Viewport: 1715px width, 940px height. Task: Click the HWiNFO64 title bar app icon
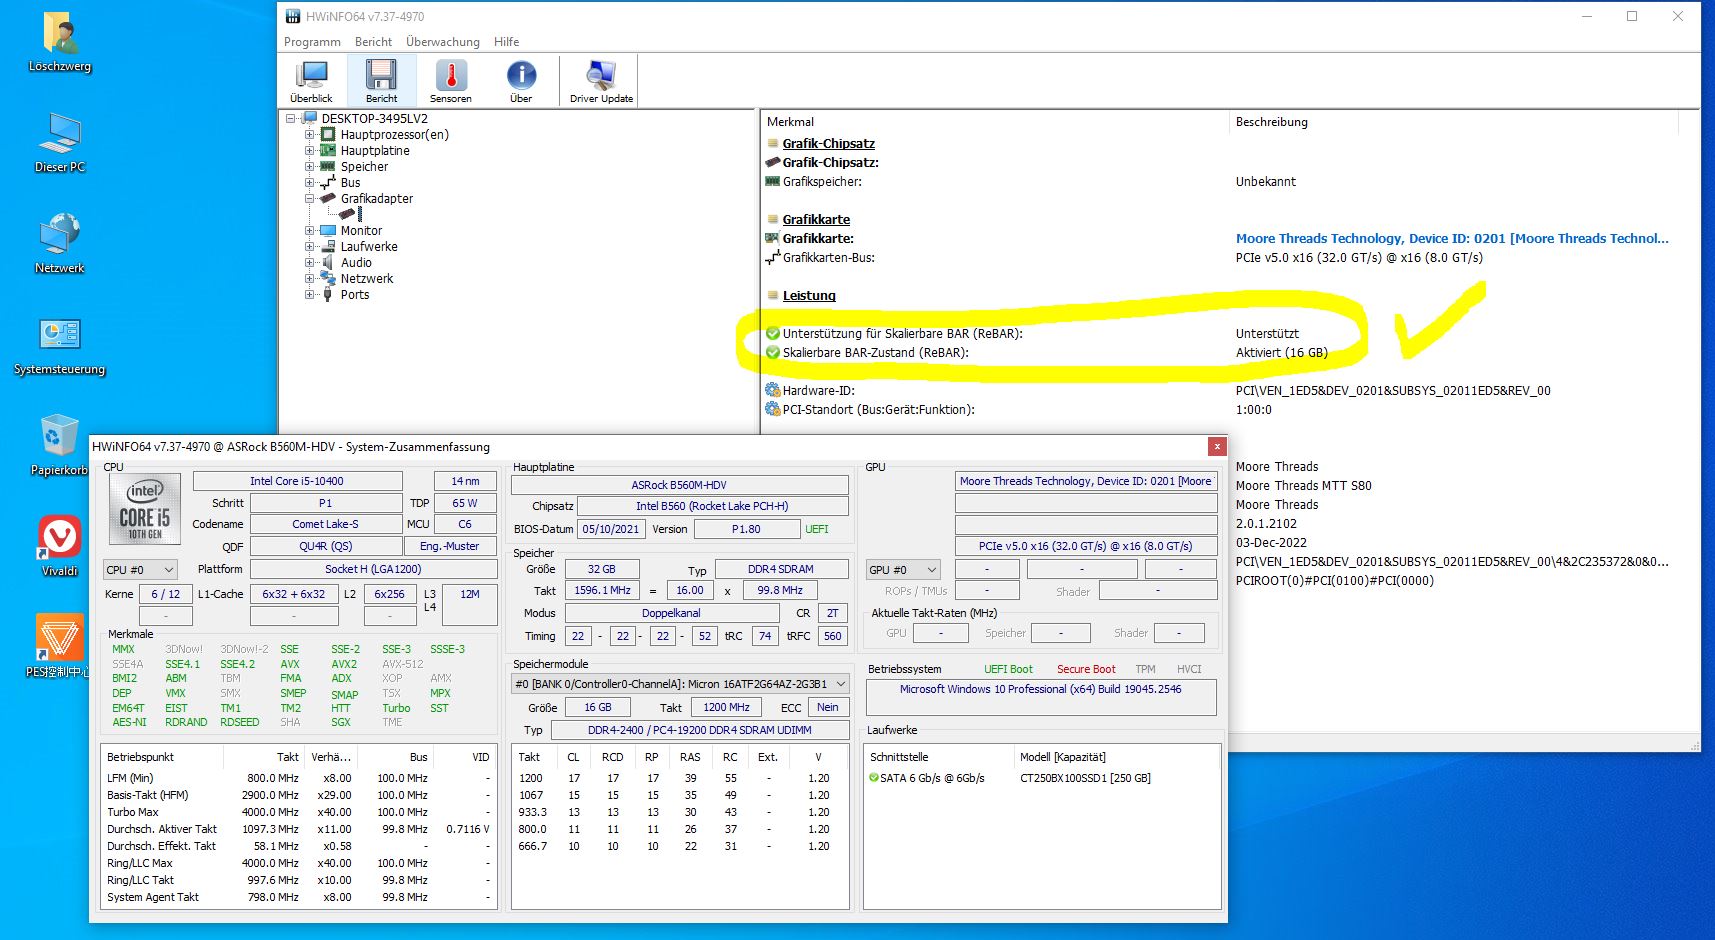click(293, 16)
